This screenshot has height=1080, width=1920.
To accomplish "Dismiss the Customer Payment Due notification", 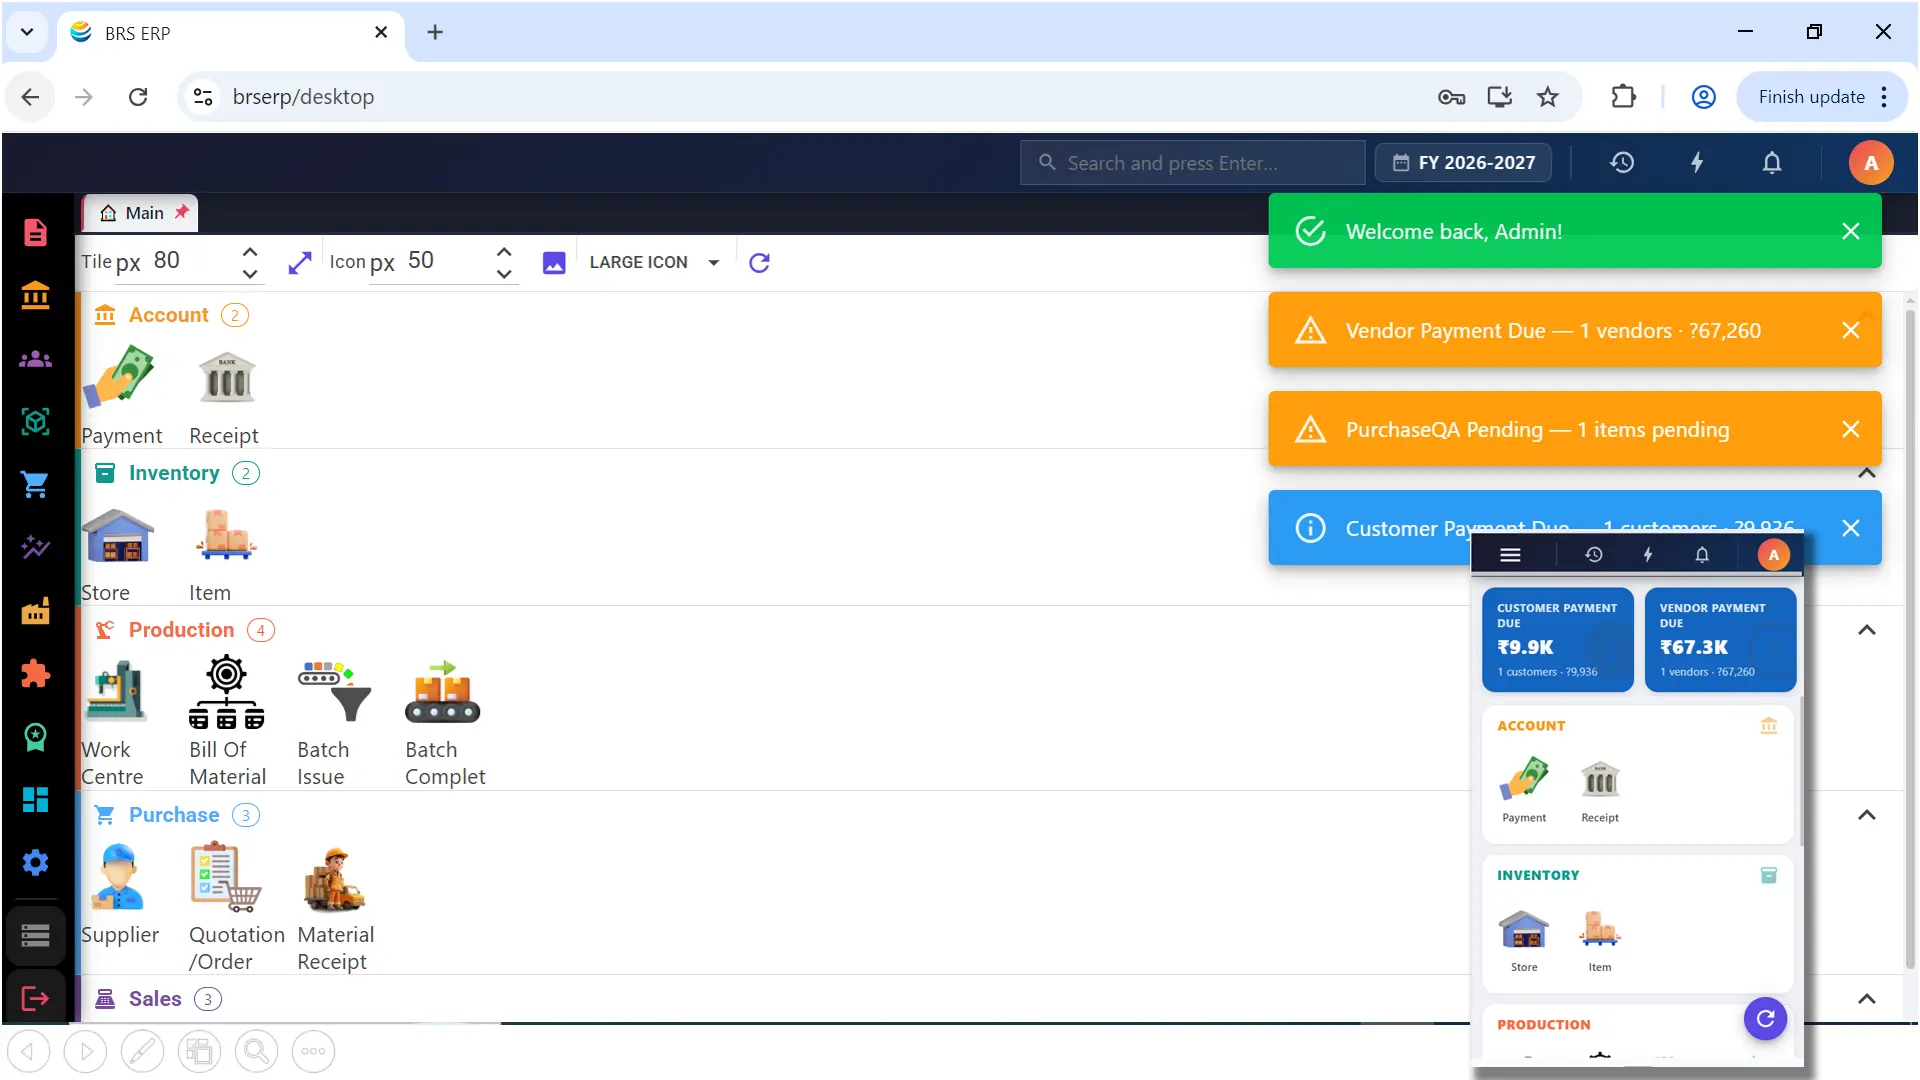I will point(1851,528).
